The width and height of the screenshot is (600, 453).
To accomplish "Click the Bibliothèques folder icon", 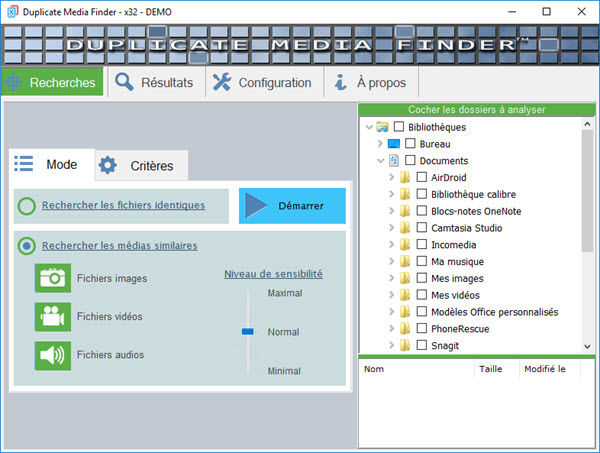I will 382,127.
